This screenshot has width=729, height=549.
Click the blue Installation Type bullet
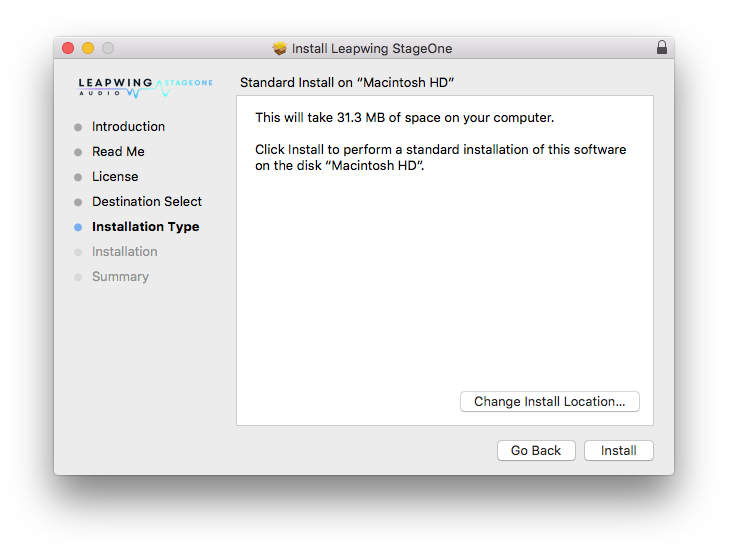(78, 227)
